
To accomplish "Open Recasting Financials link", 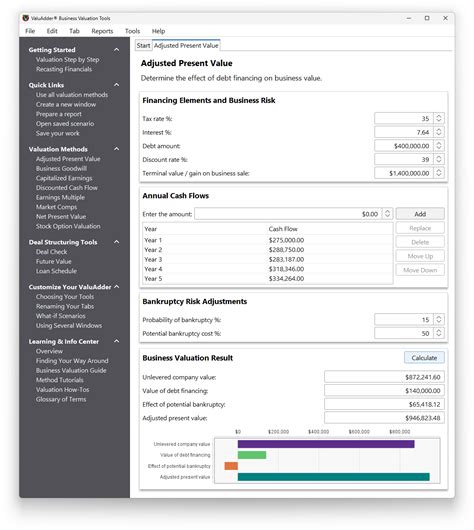I will [64, 69].
